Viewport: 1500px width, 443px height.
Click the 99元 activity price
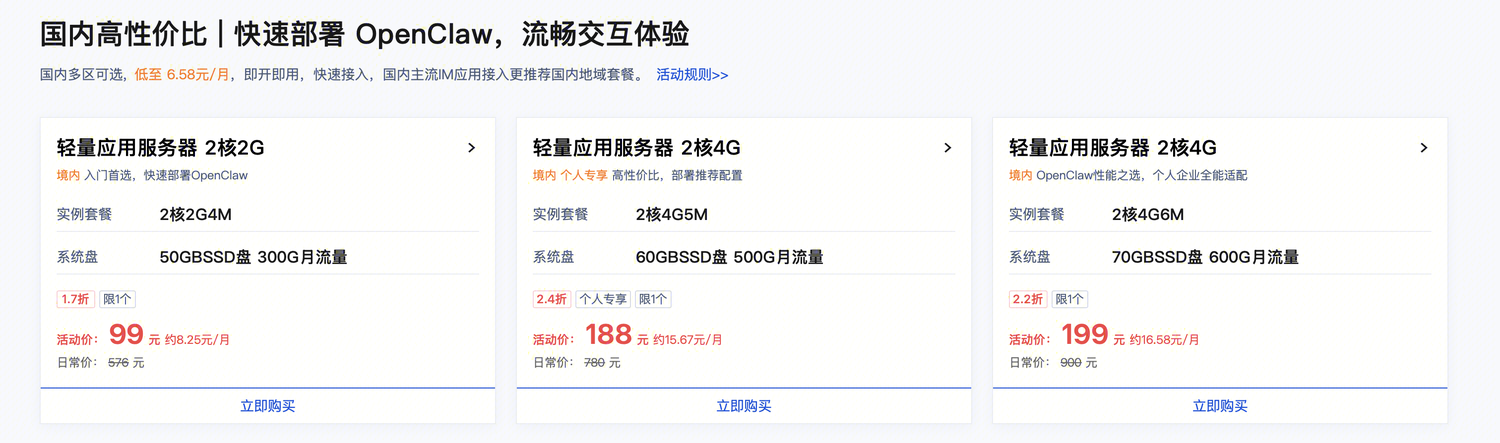(127, 335)
